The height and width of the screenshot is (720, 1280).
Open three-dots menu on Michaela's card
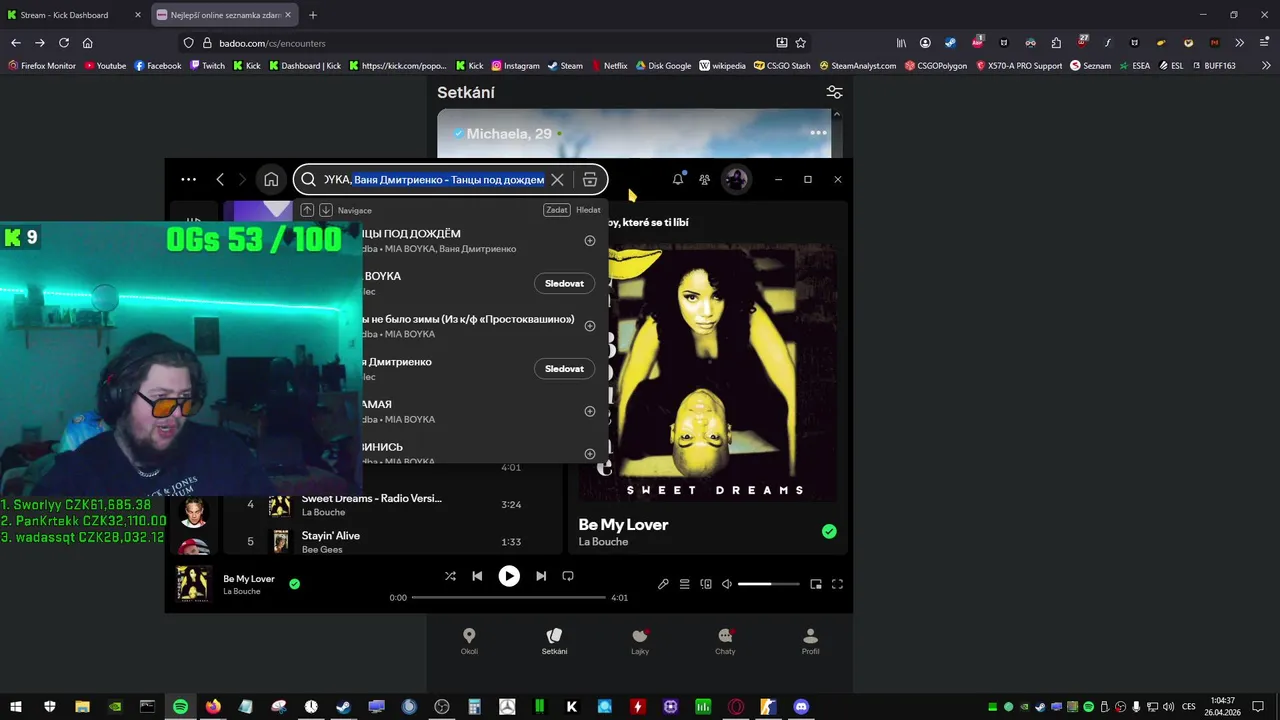click(x=818, y=133)
